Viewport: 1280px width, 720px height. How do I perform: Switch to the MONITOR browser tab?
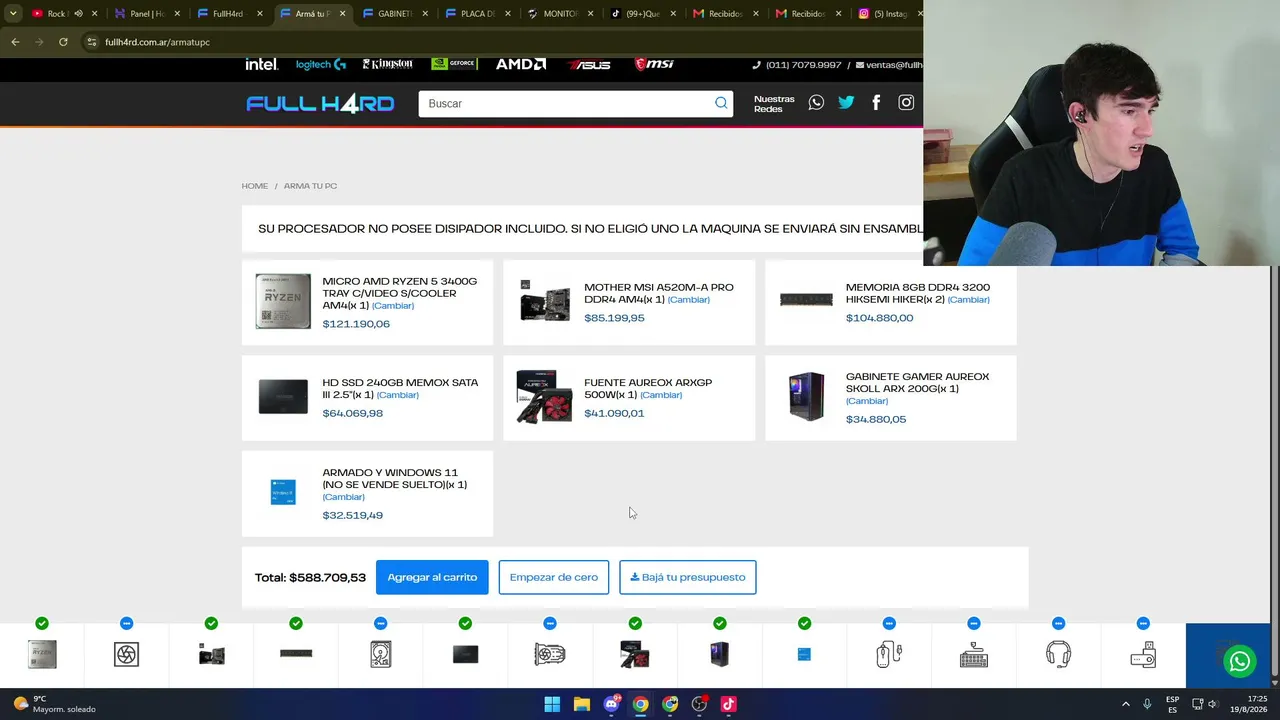[x=559, y=14]
